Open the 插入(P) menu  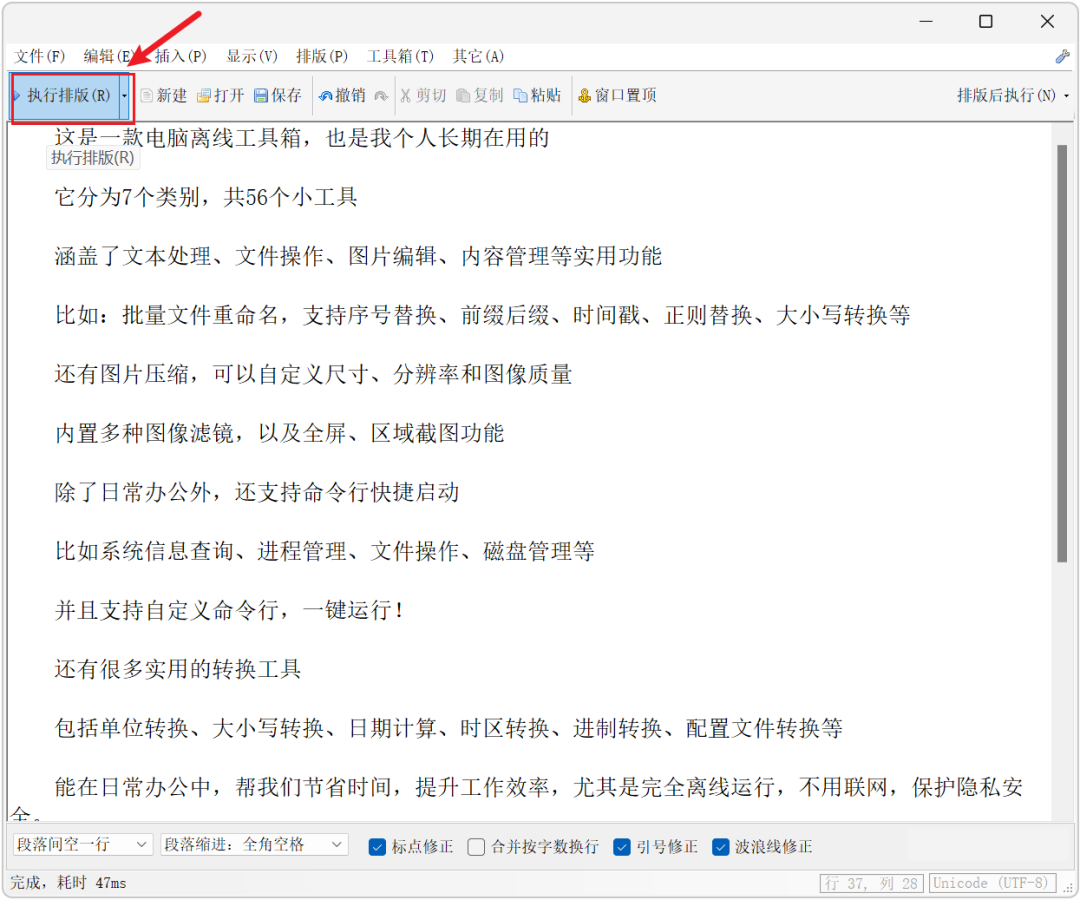click(180, 56)
